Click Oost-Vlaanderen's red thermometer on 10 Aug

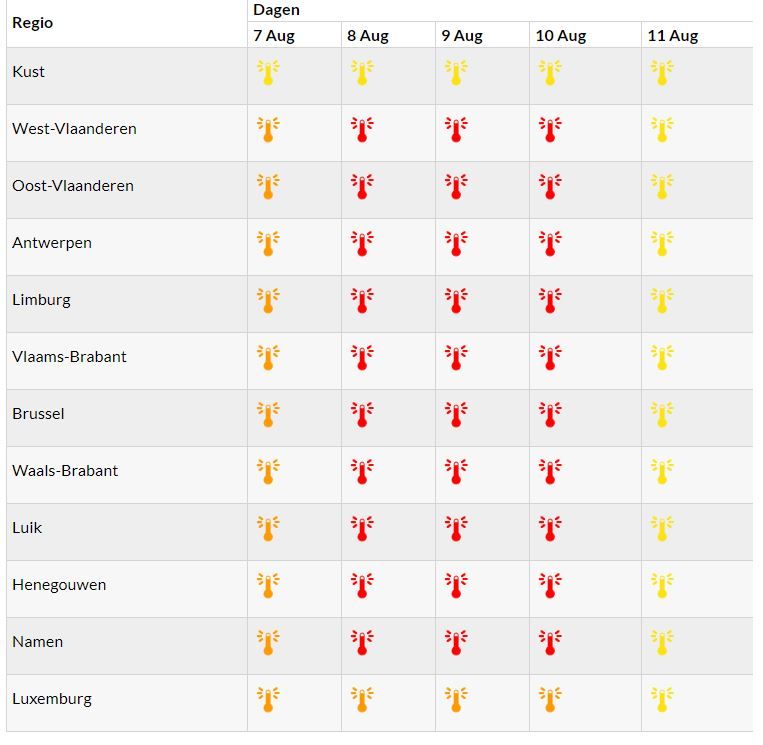pyautogui.click(x=549, y=187)
